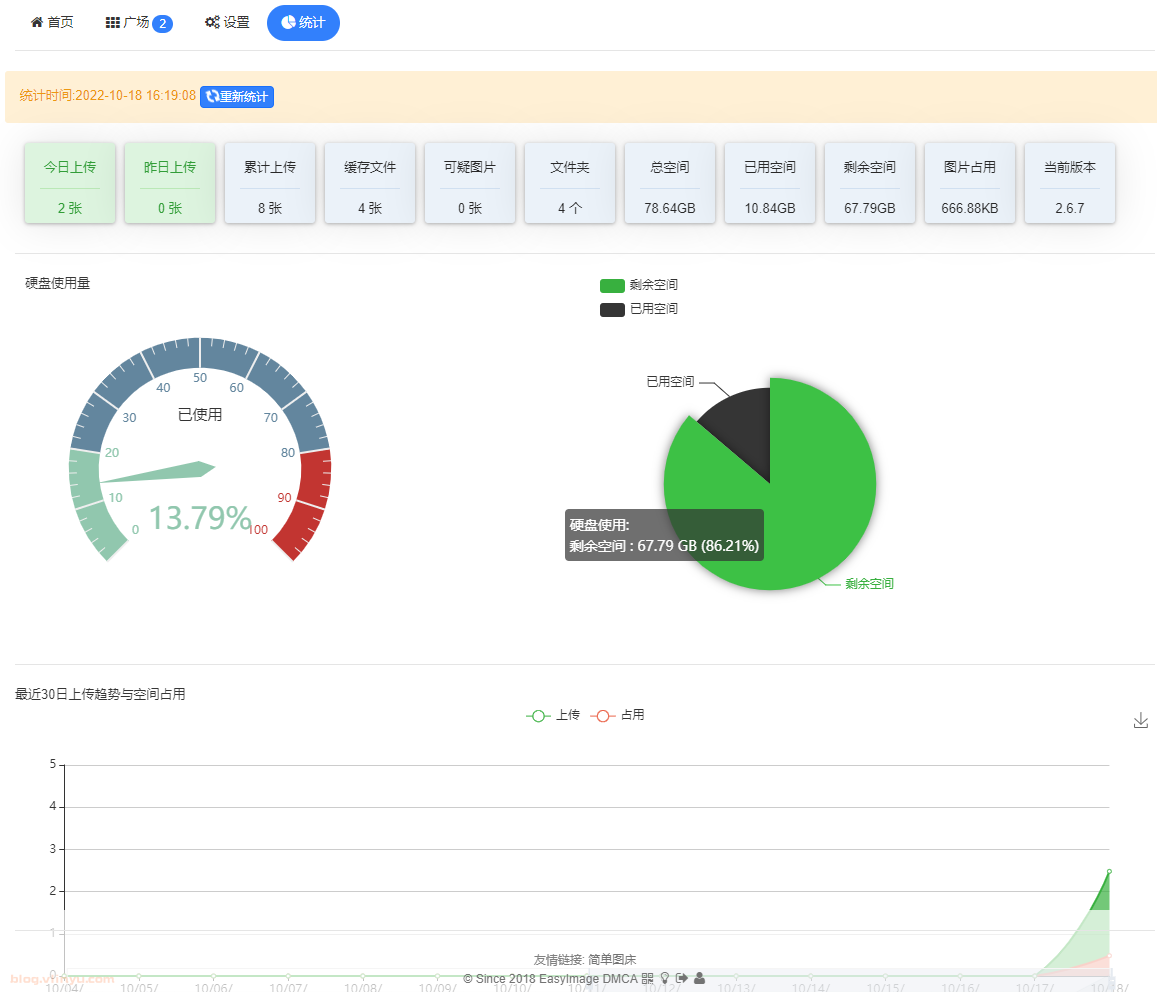Toggle the 占用 series in line chart legend
The width and height of the screenshot is (1157, 992).
point(617,716)
